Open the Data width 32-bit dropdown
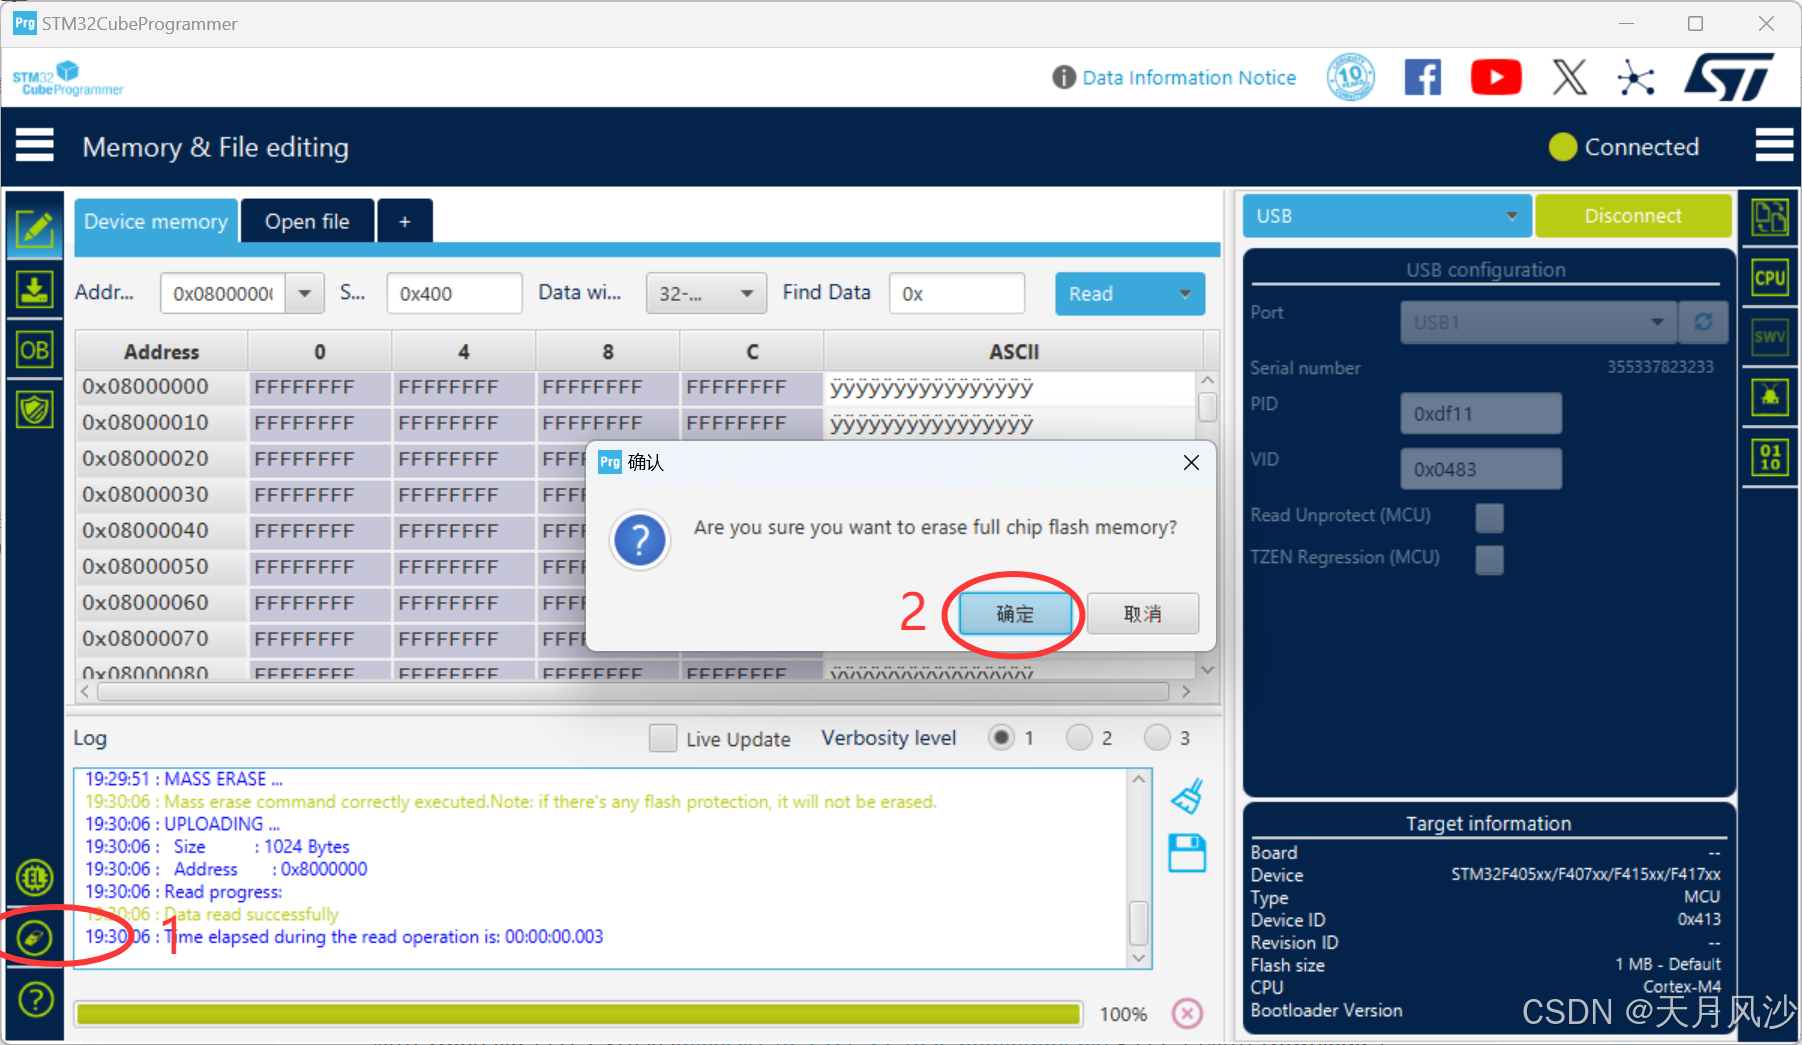The height and width of the screenshot is (1045, 1802). (x=706, y=293)
